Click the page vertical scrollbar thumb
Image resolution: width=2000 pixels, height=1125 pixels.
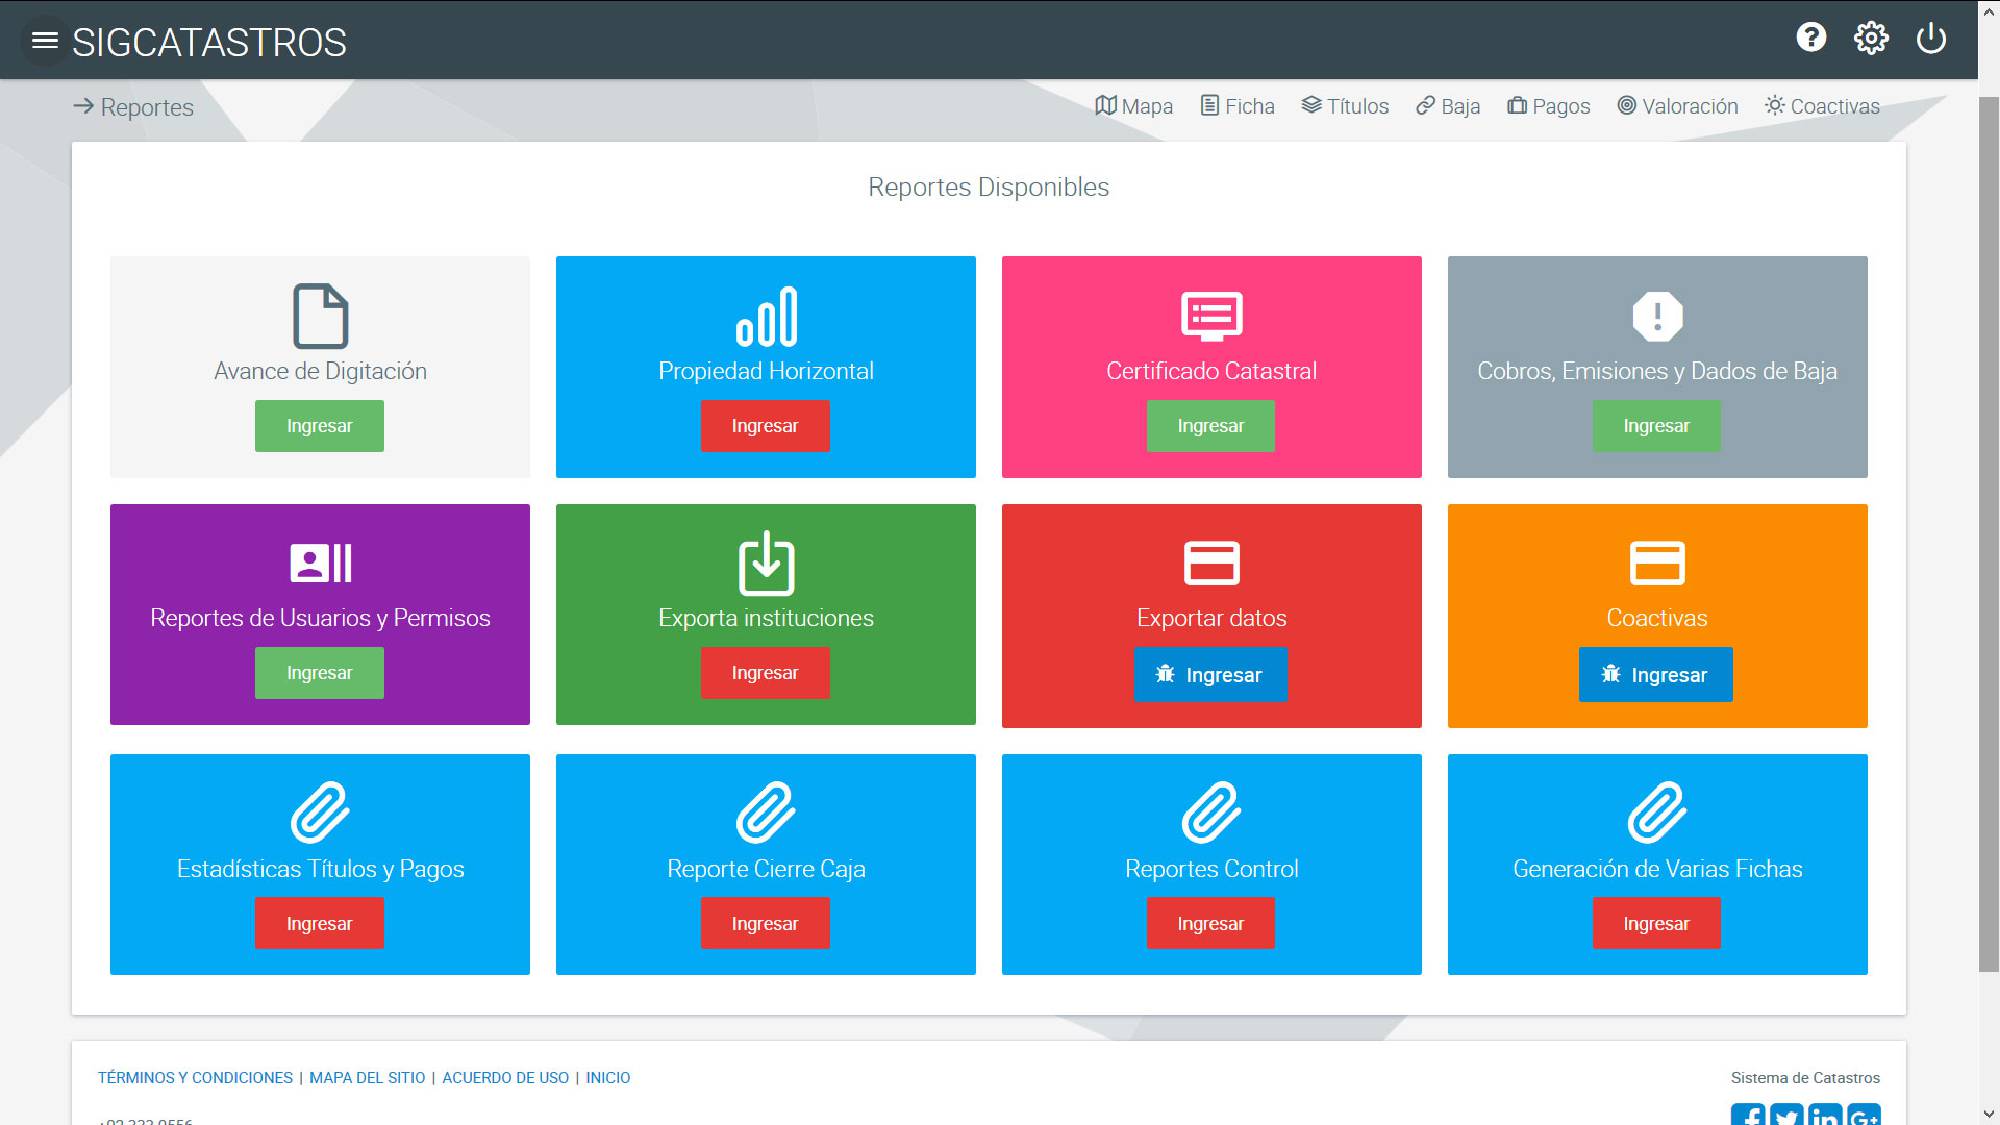pyautogui.click(x=1989, y=534)
